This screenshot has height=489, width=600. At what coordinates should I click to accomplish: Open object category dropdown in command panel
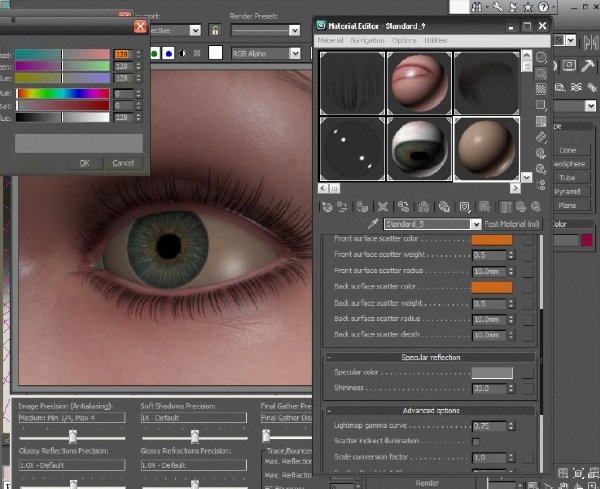(x=591, y=106)
